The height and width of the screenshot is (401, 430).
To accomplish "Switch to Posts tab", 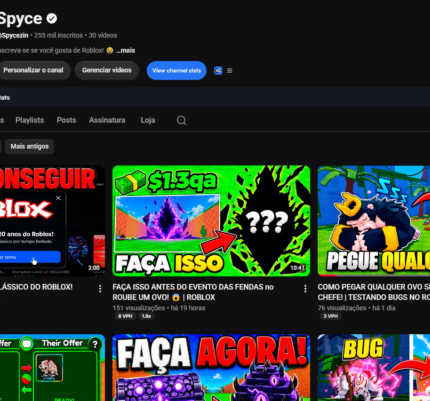I will click(66, 120).
